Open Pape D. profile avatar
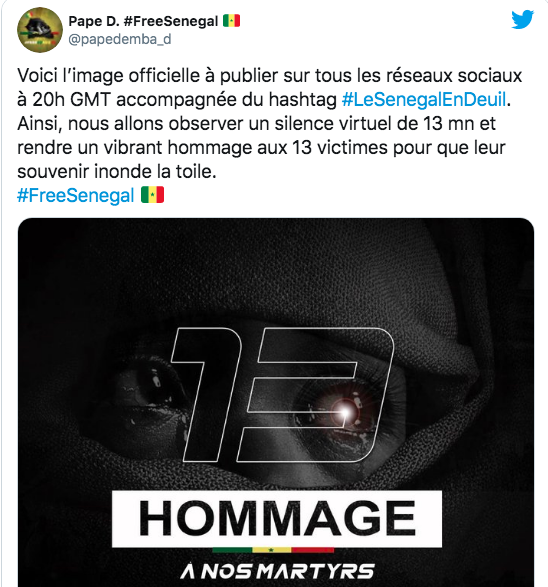Viewport: 548px width, 587px height. [40, 30]
